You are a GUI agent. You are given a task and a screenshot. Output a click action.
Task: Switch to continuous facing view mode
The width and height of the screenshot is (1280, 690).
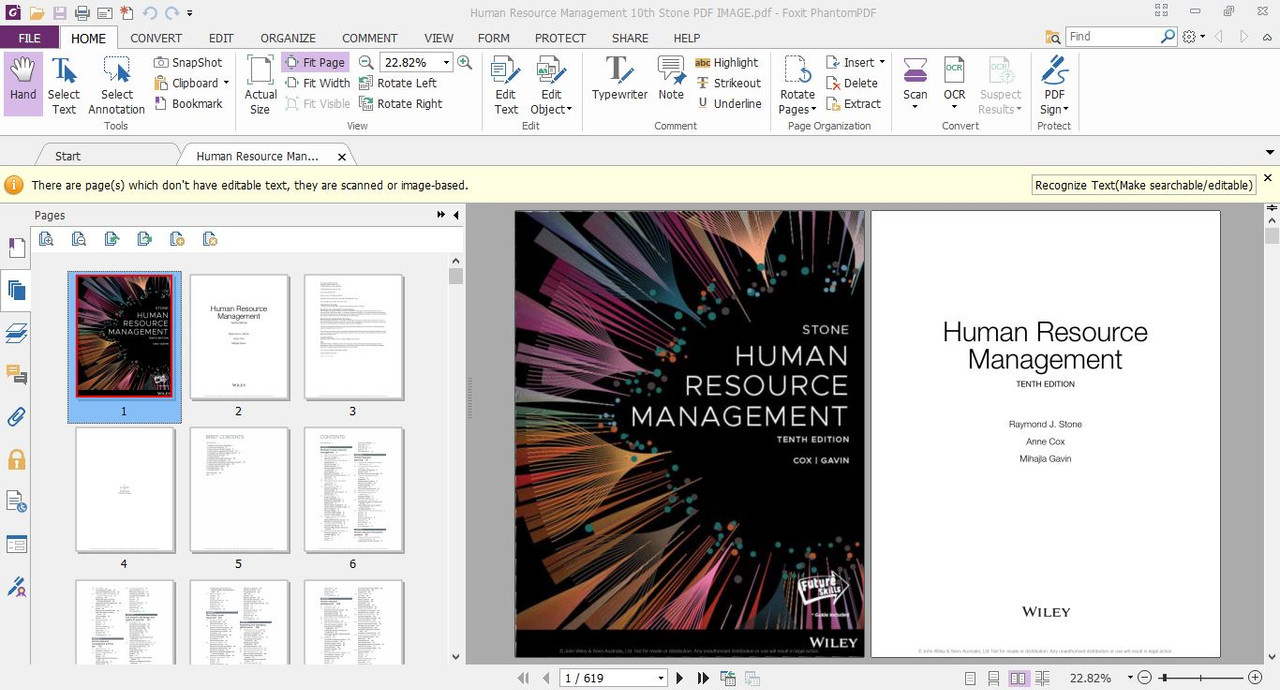1043,678
